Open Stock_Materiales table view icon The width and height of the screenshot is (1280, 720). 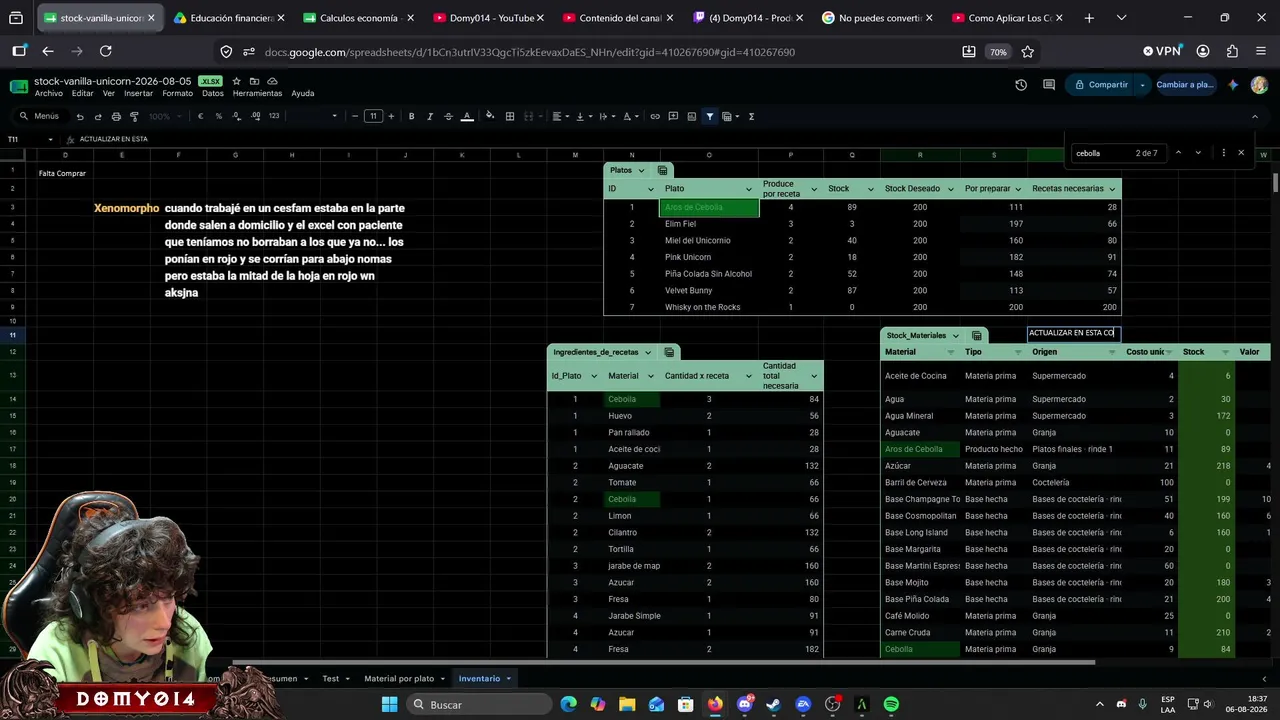point(977,336)
